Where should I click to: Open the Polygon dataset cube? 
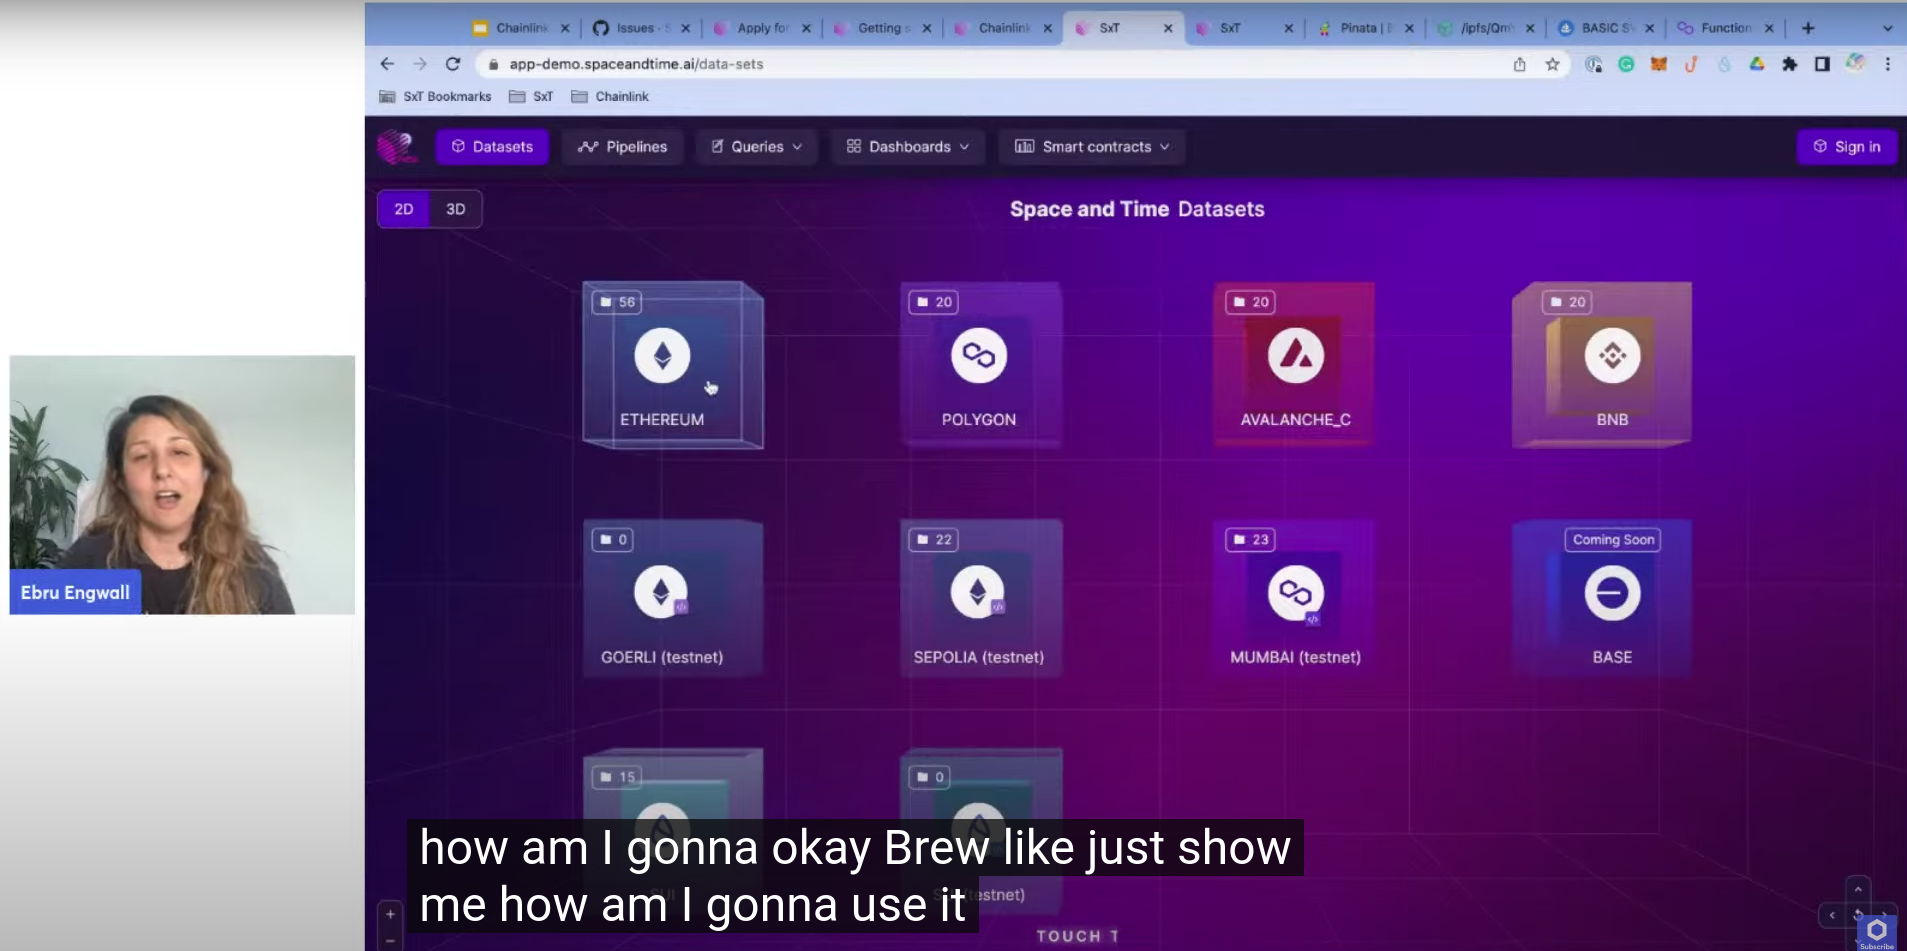point(979,365)
